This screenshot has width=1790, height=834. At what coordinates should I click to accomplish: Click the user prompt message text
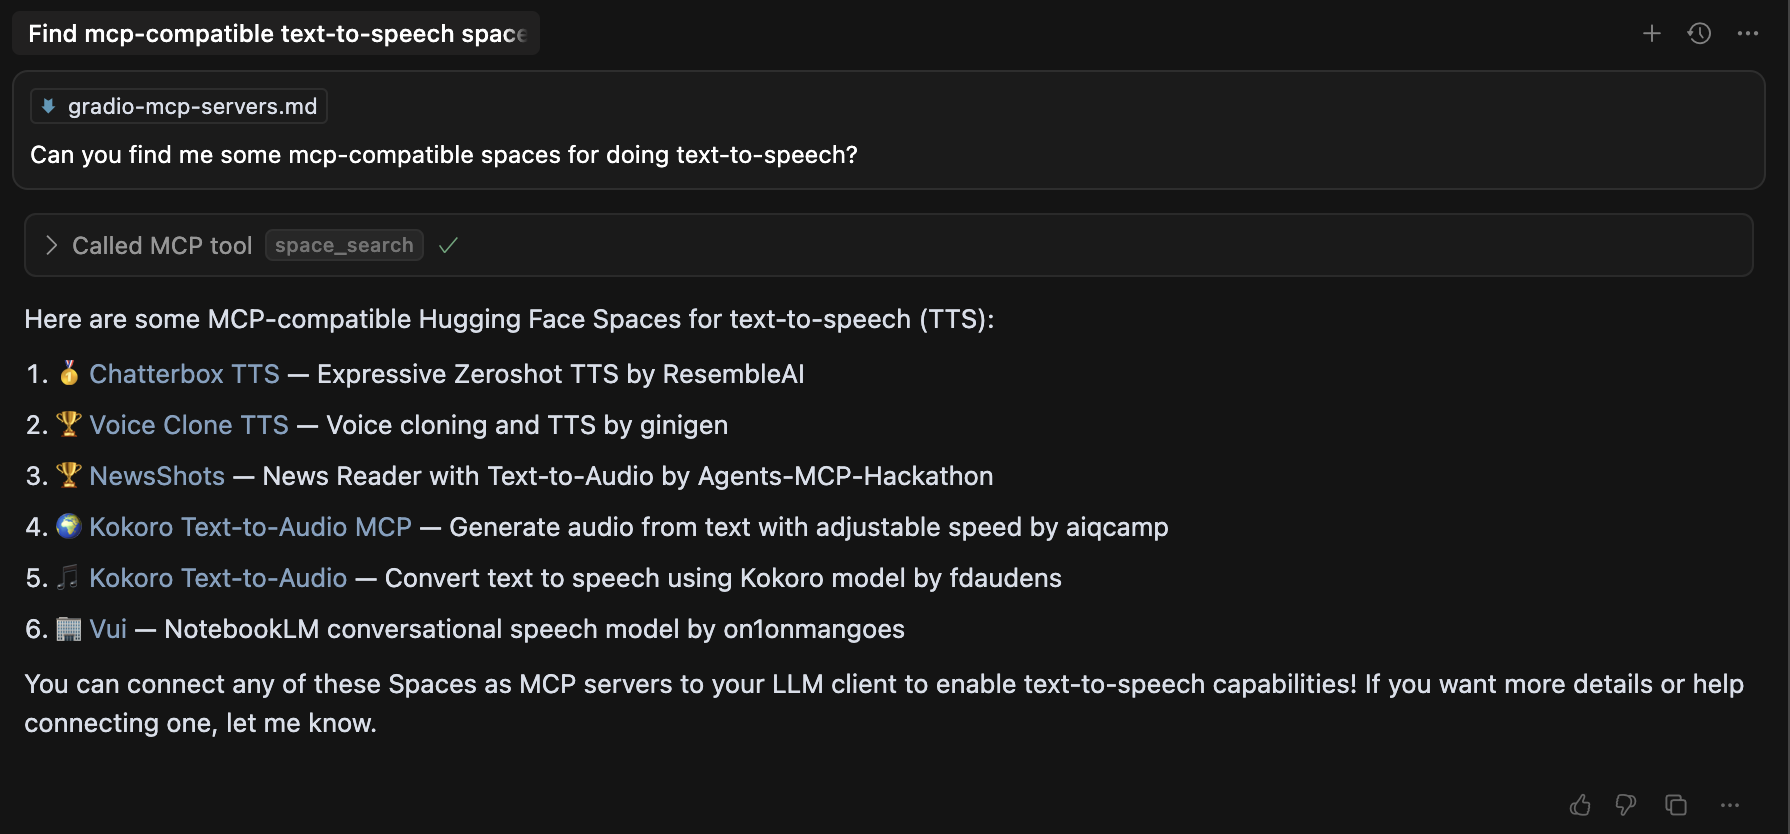coord(444,155)
